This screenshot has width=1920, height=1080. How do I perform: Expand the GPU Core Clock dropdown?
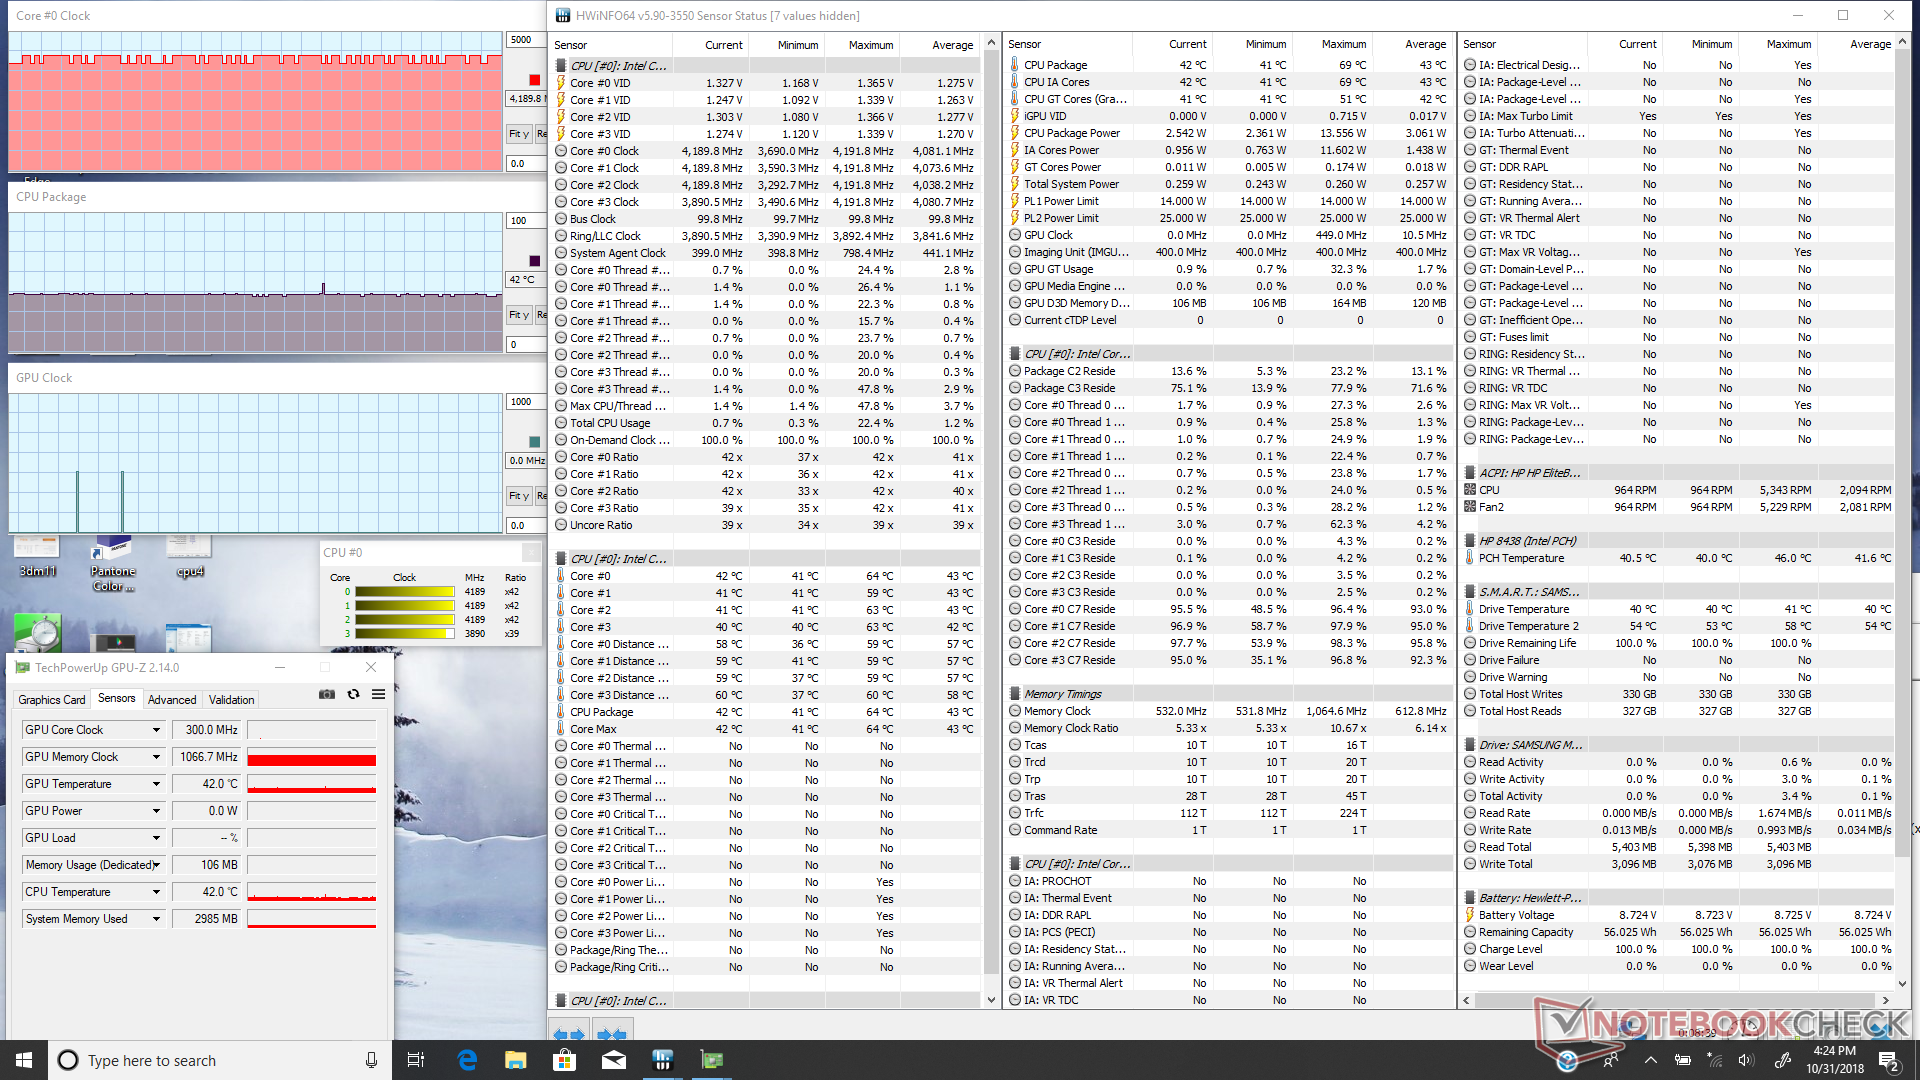click(156, 730)
